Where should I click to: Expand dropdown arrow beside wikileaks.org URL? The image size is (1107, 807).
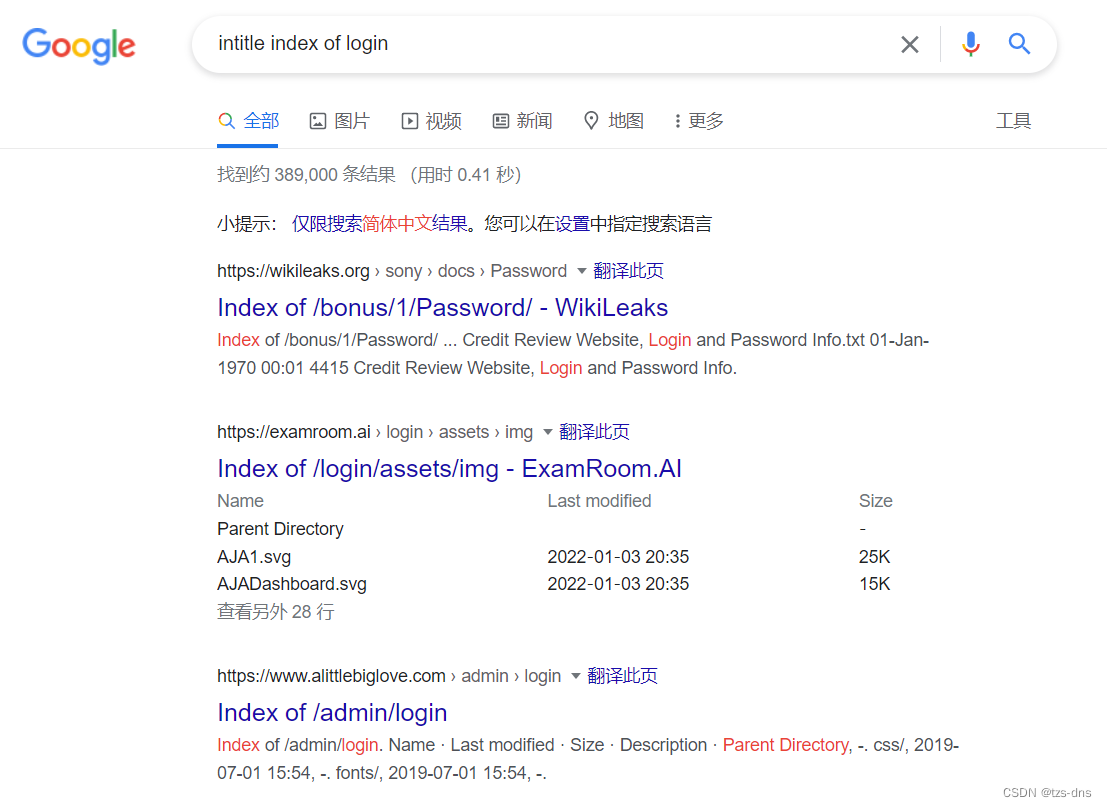point(581,271)
